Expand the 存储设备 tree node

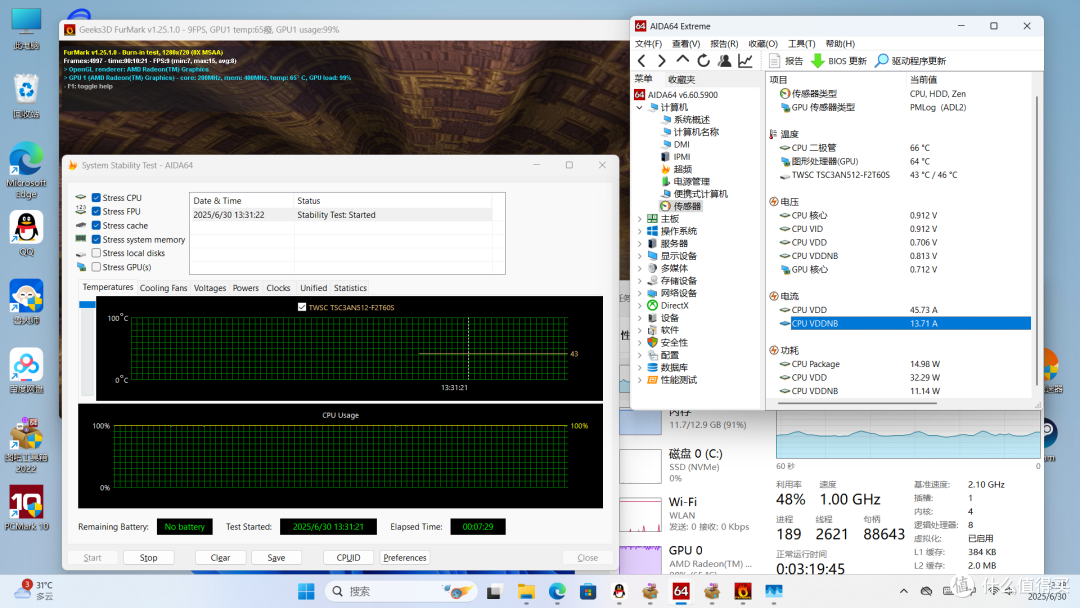coord(640,281)
